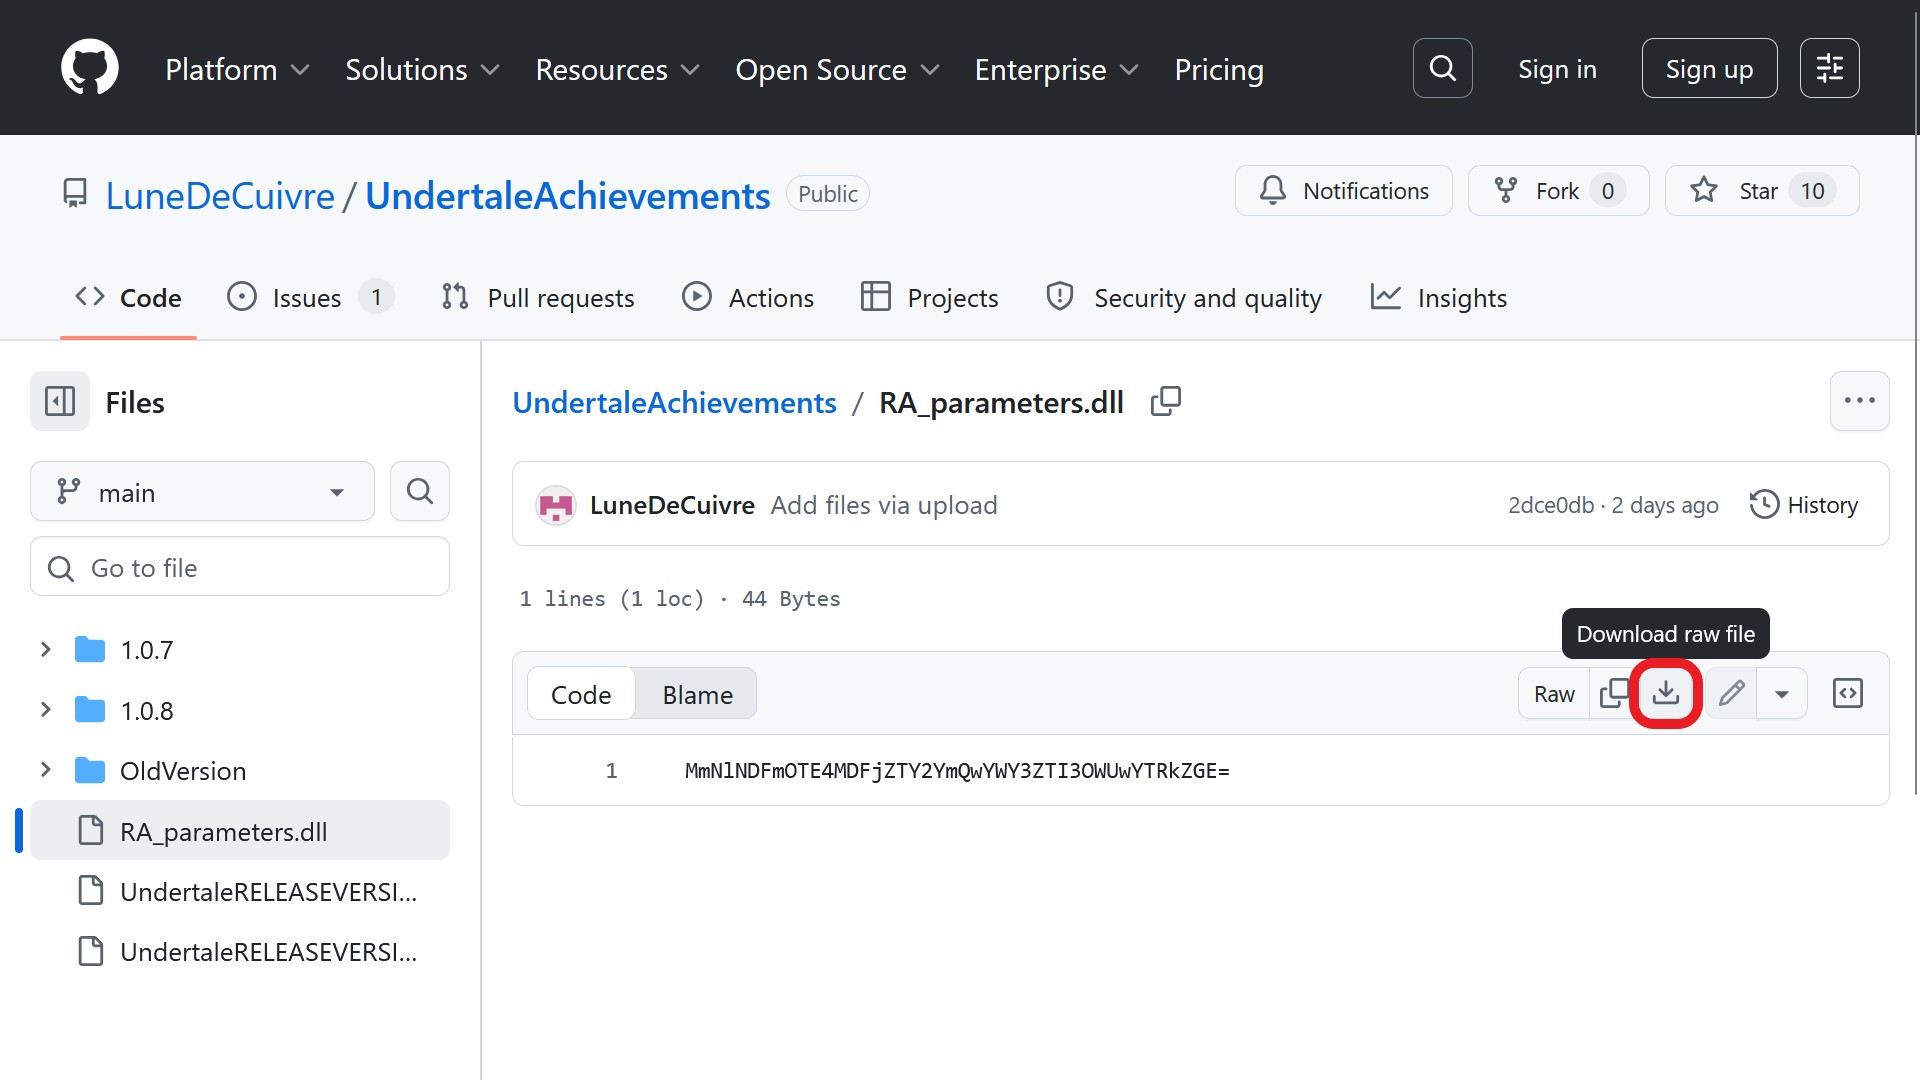
Task: Go to the GitHub homepage logo
Action: pyautogui.click(x=90, y=68)
